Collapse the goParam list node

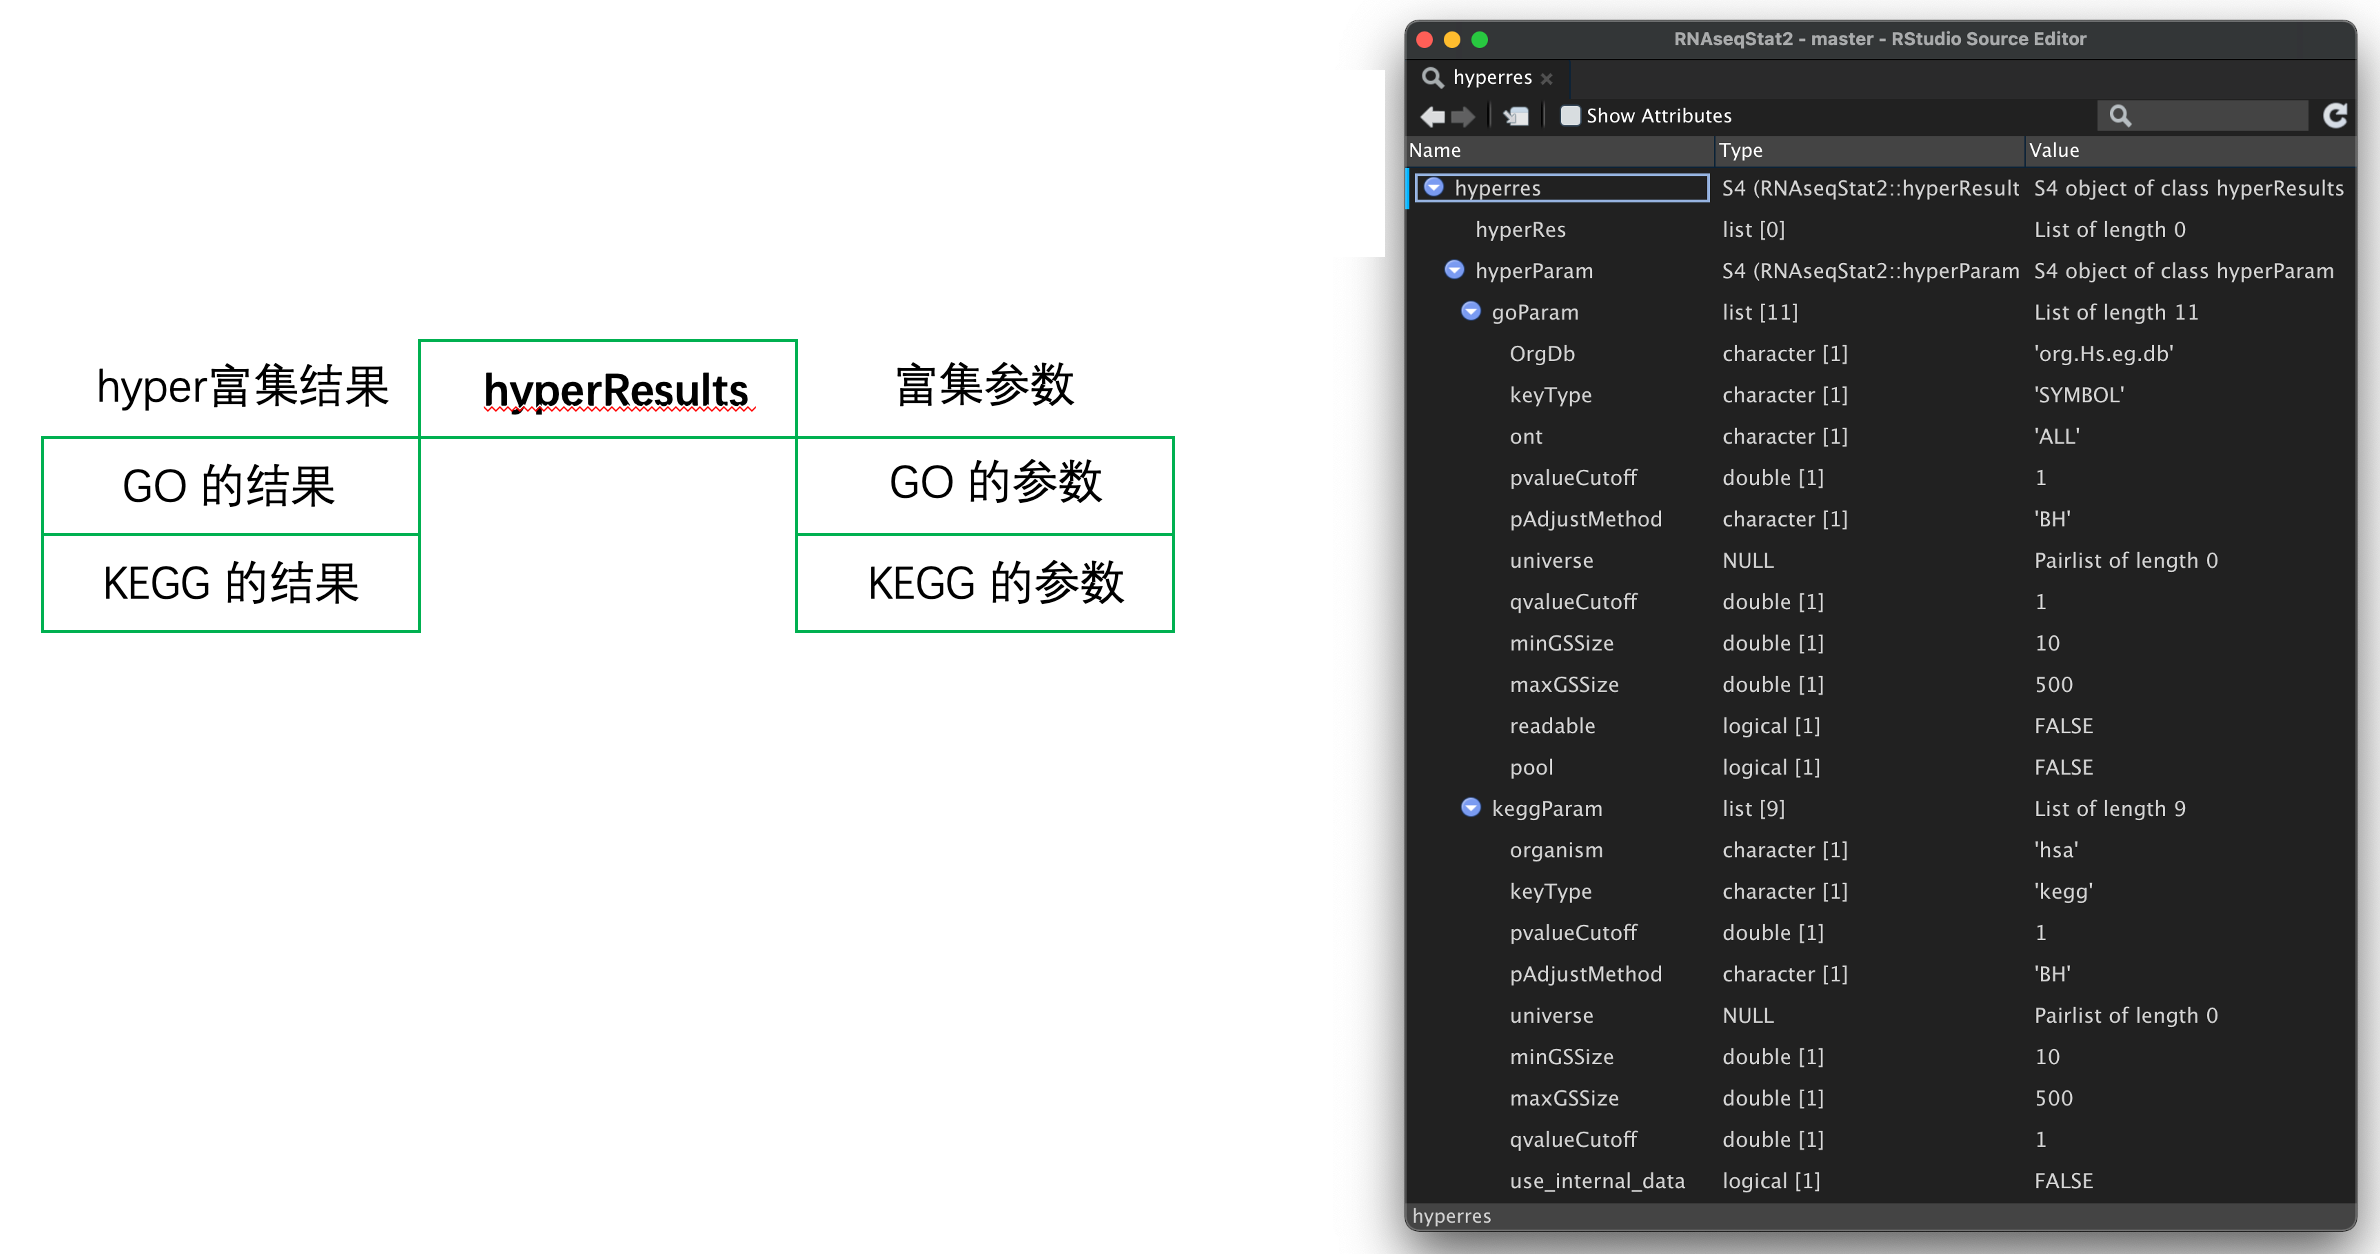tap(1471, 311)
